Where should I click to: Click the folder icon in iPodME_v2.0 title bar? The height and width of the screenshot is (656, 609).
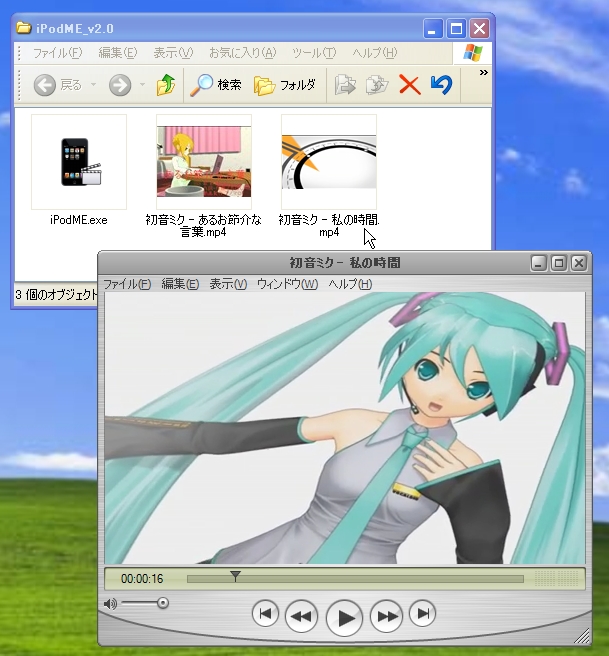point(23,28)
